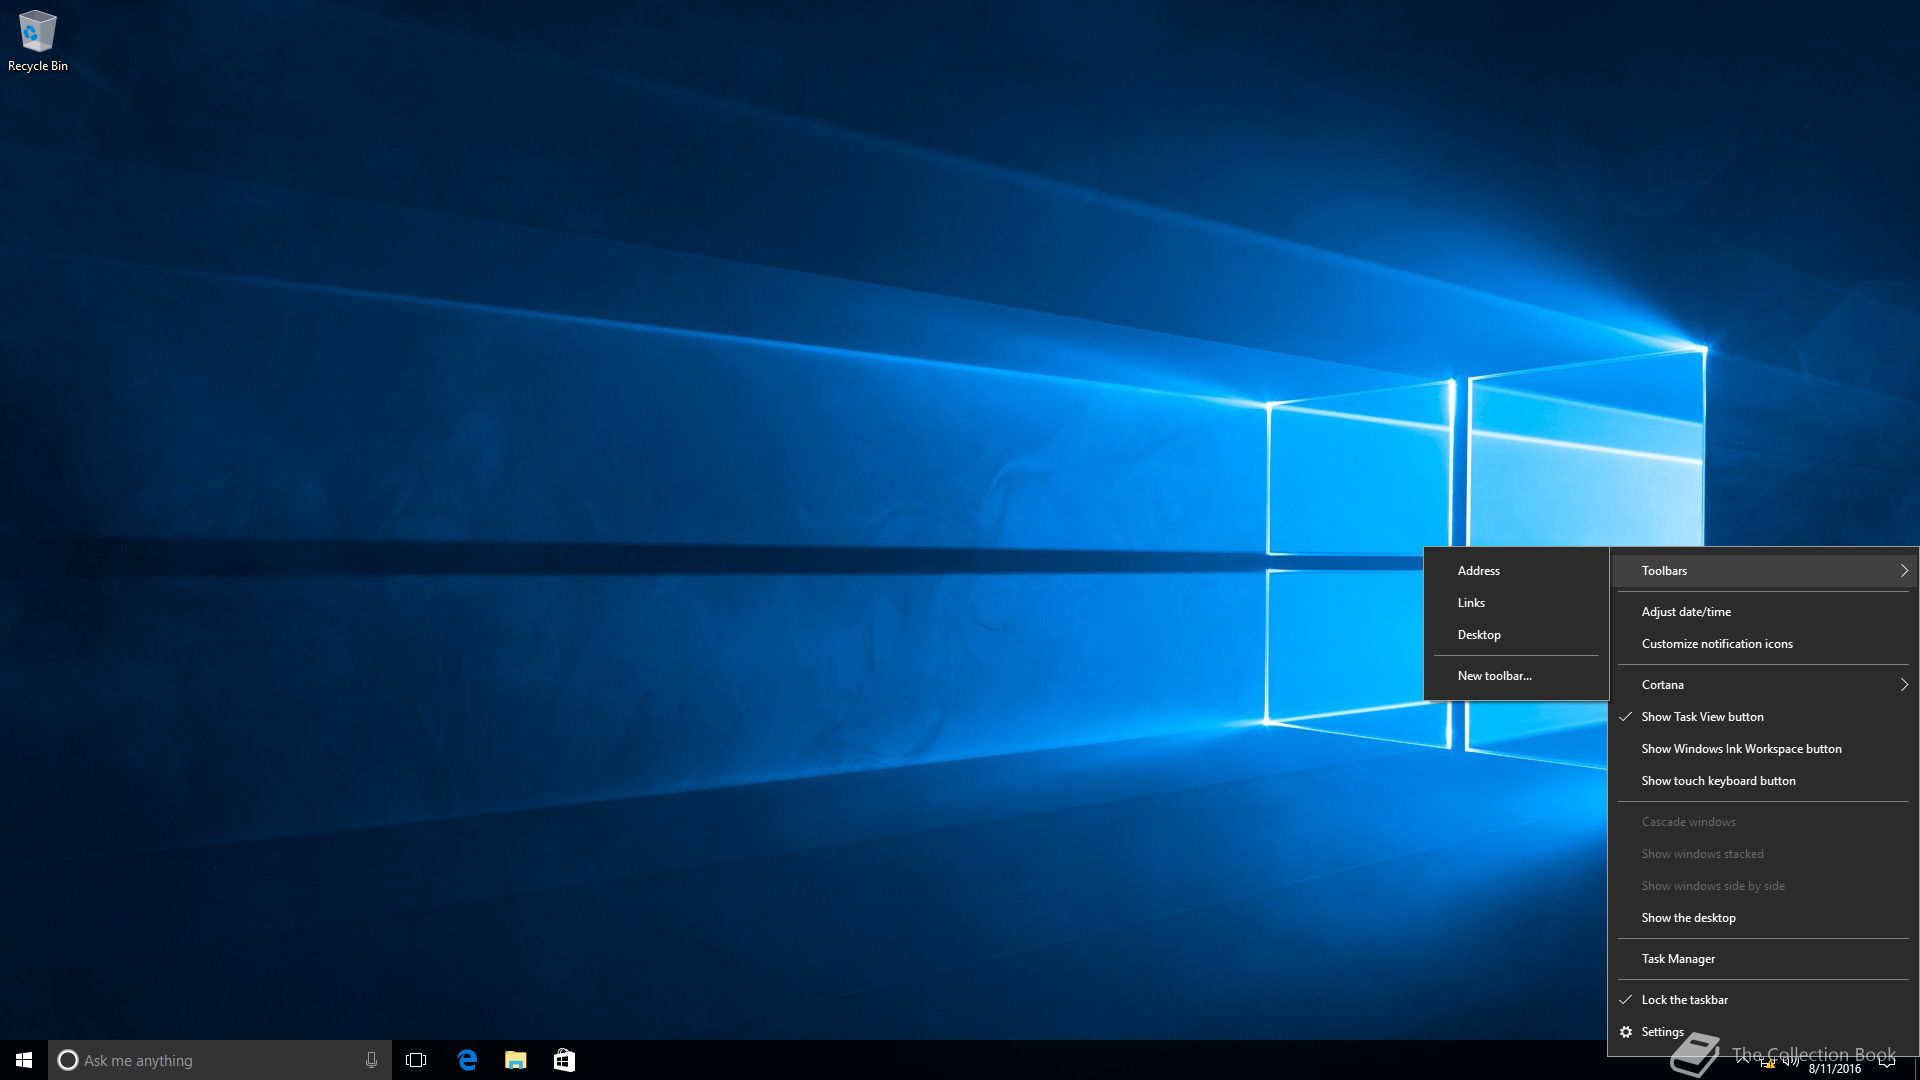Toggle Show Windows Ink Workspace button

tap(1764, 749)
